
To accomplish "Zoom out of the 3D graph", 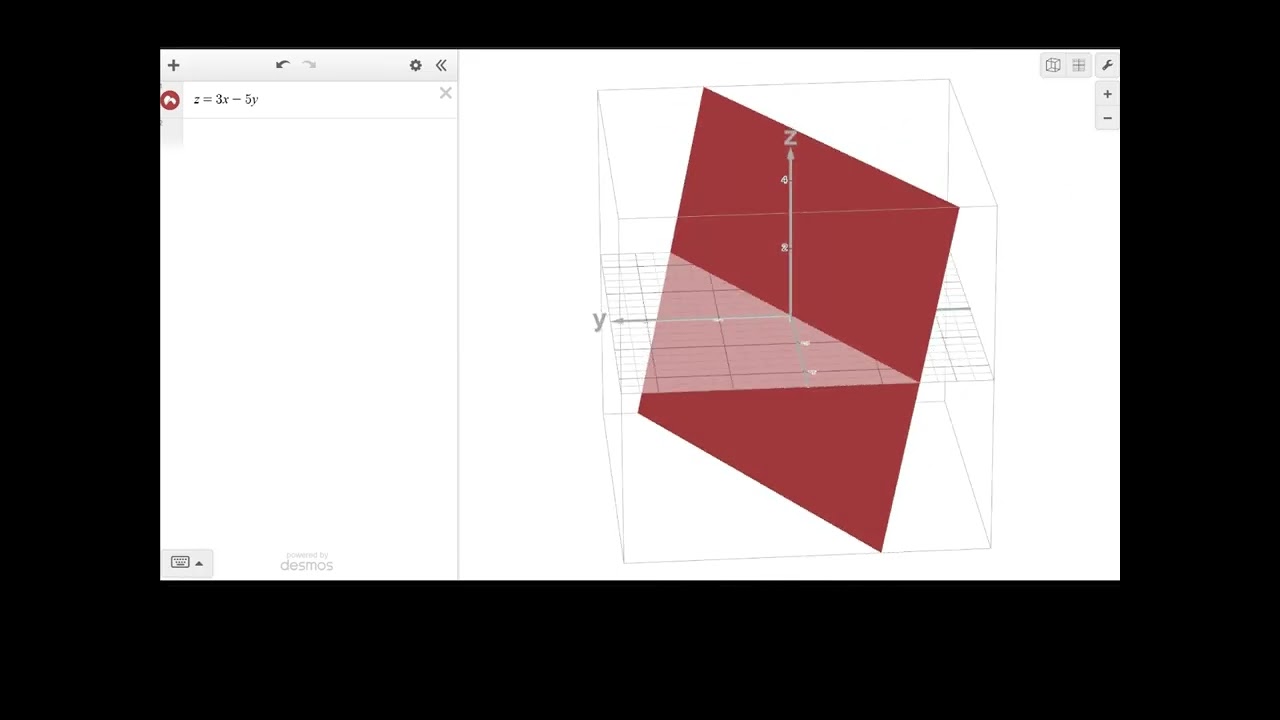I will (x=1107, y=118).
